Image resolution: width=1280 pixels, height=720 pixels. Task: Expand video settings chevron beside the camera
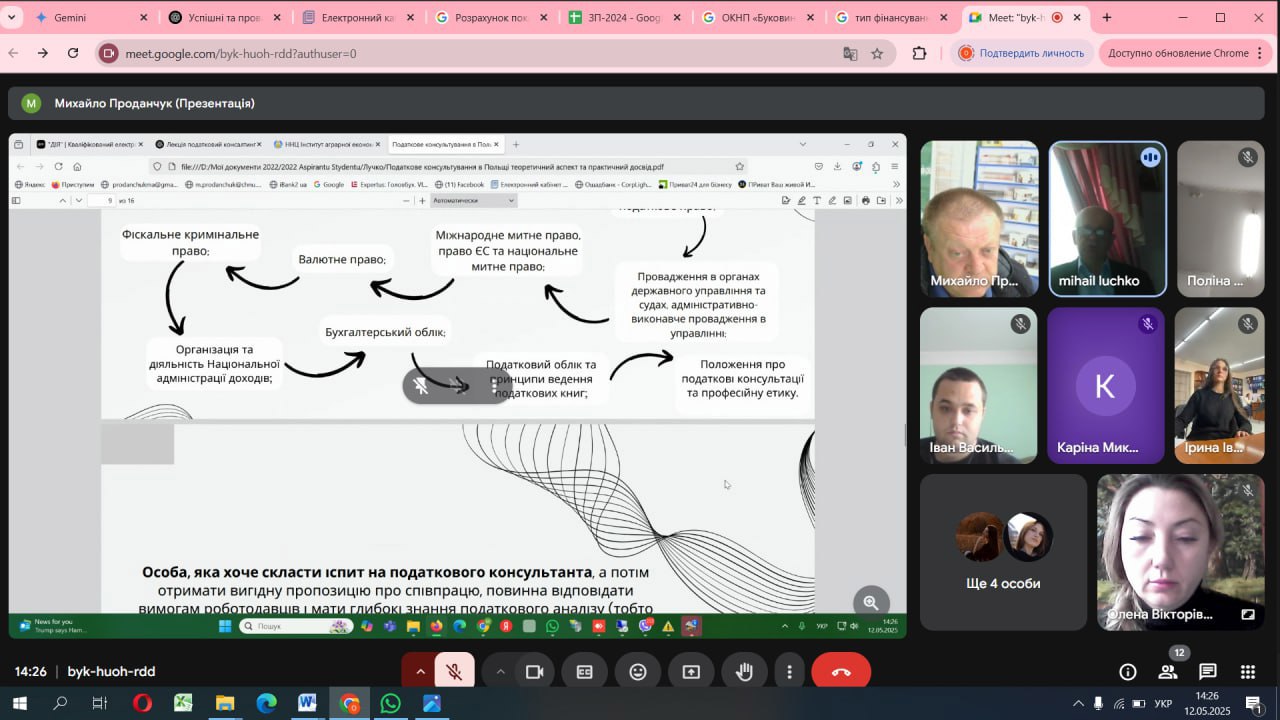click(x=500, y=672)
